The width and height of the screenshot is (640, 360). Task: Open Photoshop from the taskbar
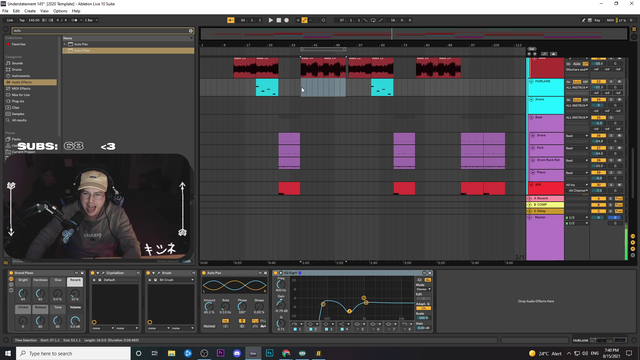(269, 353)
